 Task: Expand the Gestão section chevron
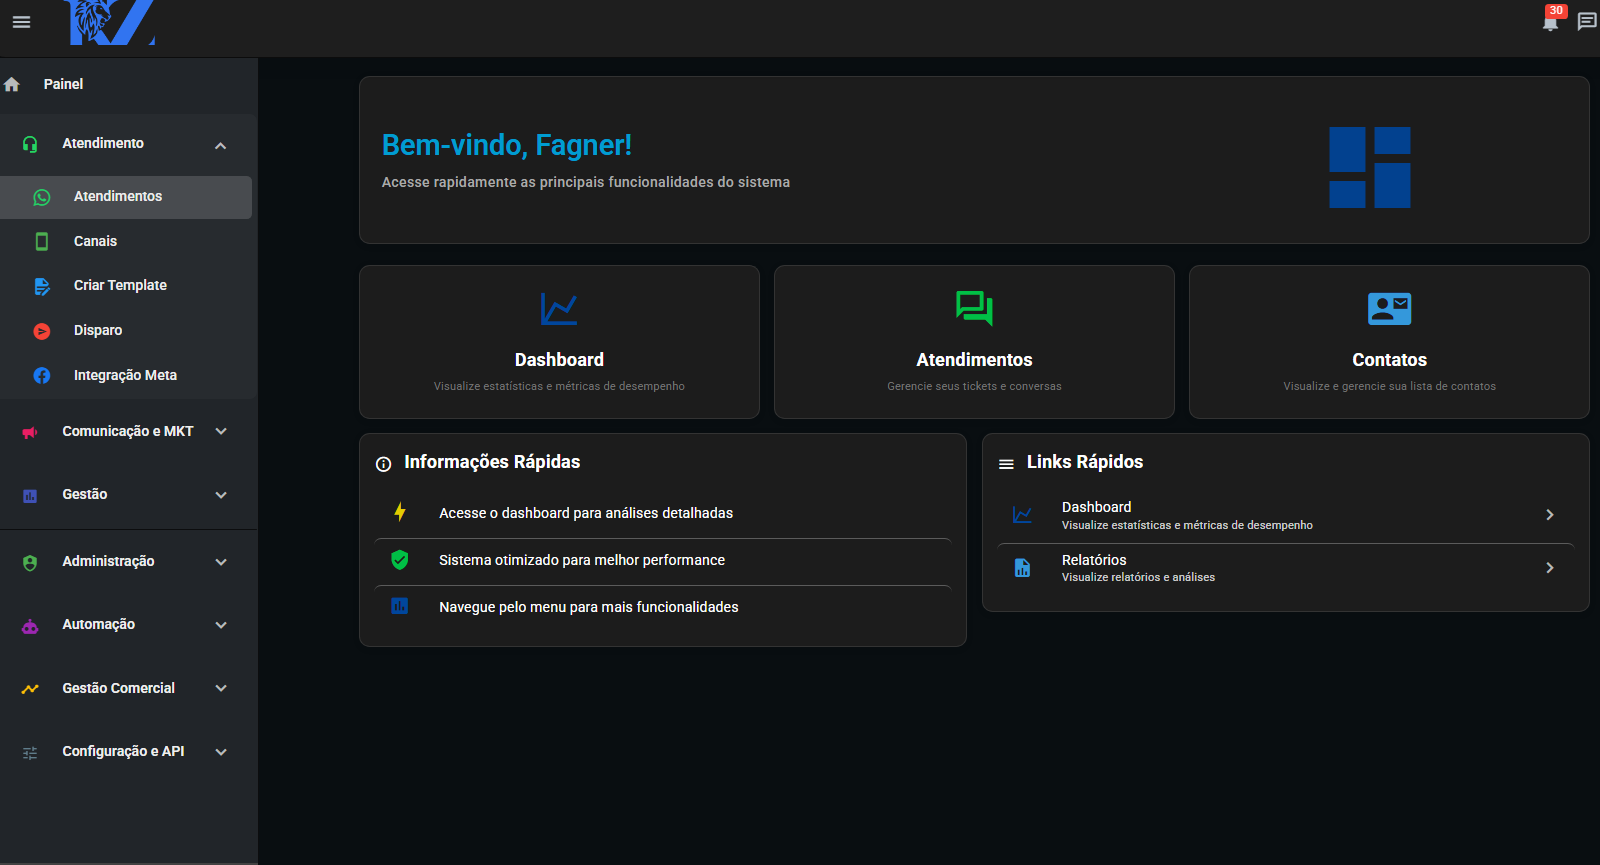pos(221,495)
